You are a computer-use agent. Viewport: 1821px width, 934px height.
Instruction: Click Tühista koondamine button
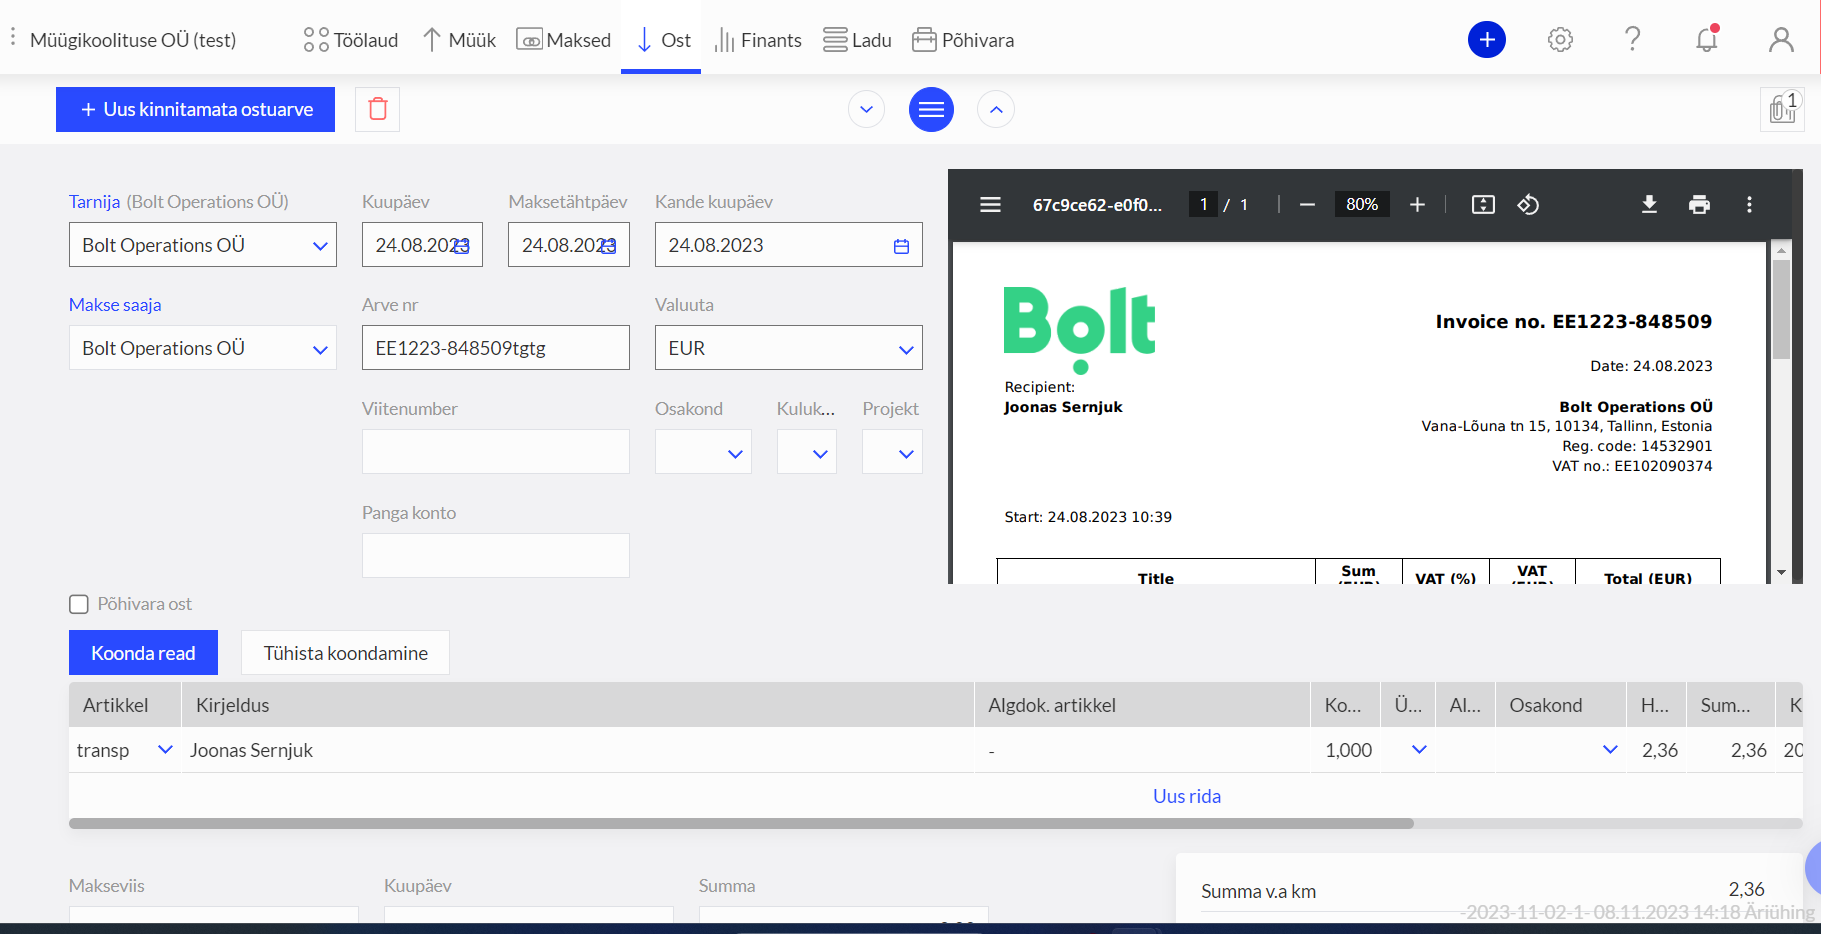coord(345,653)
